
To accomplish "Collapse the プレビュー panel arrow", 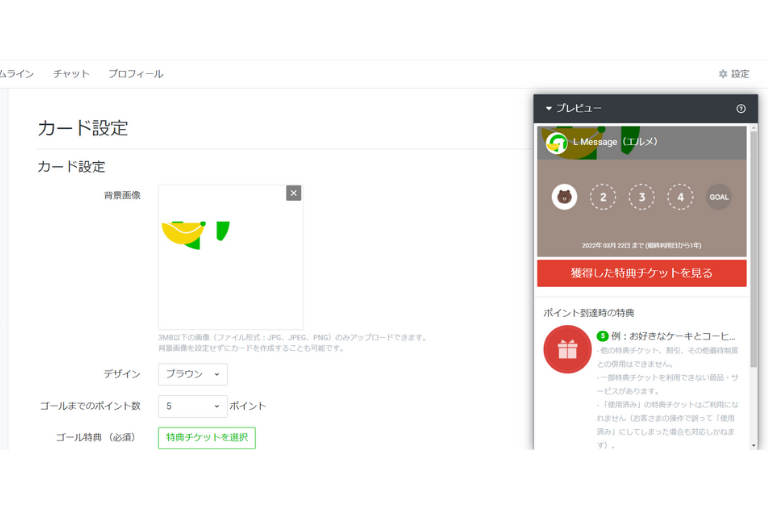I will tap(549, 108).
